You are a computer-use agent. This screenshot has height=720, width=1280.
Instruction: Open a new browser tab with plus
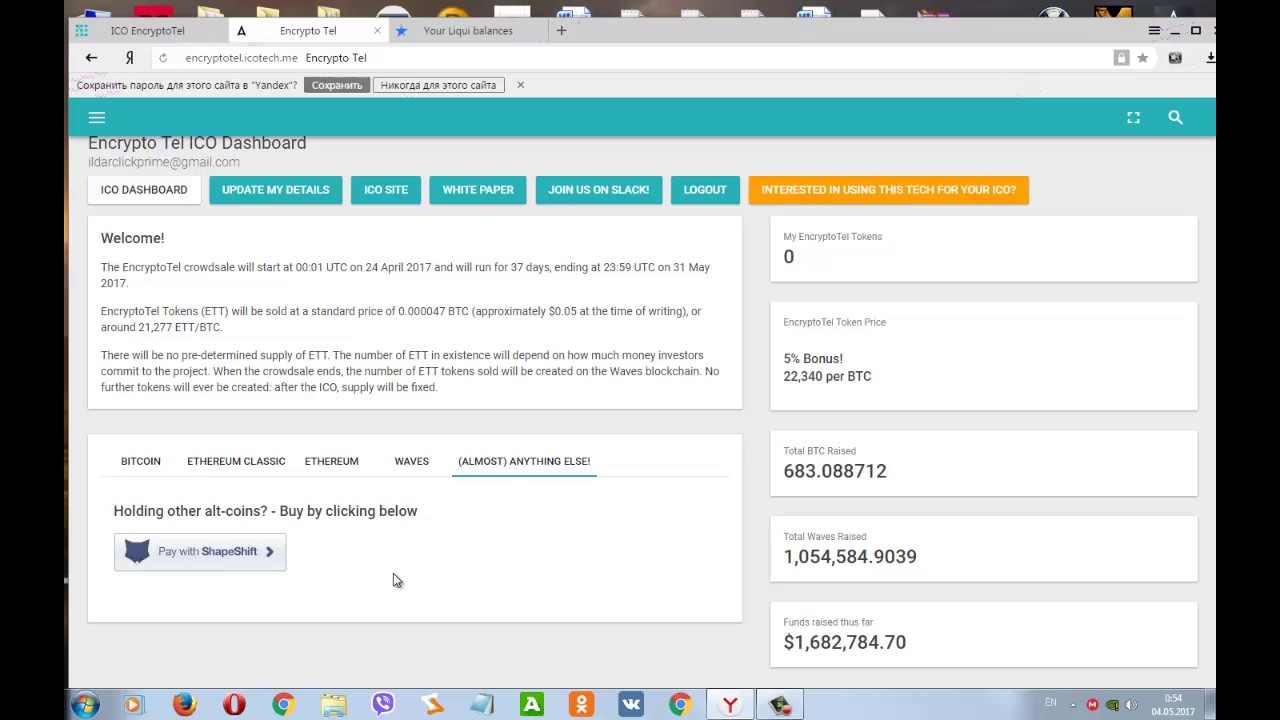click(561, 31)
